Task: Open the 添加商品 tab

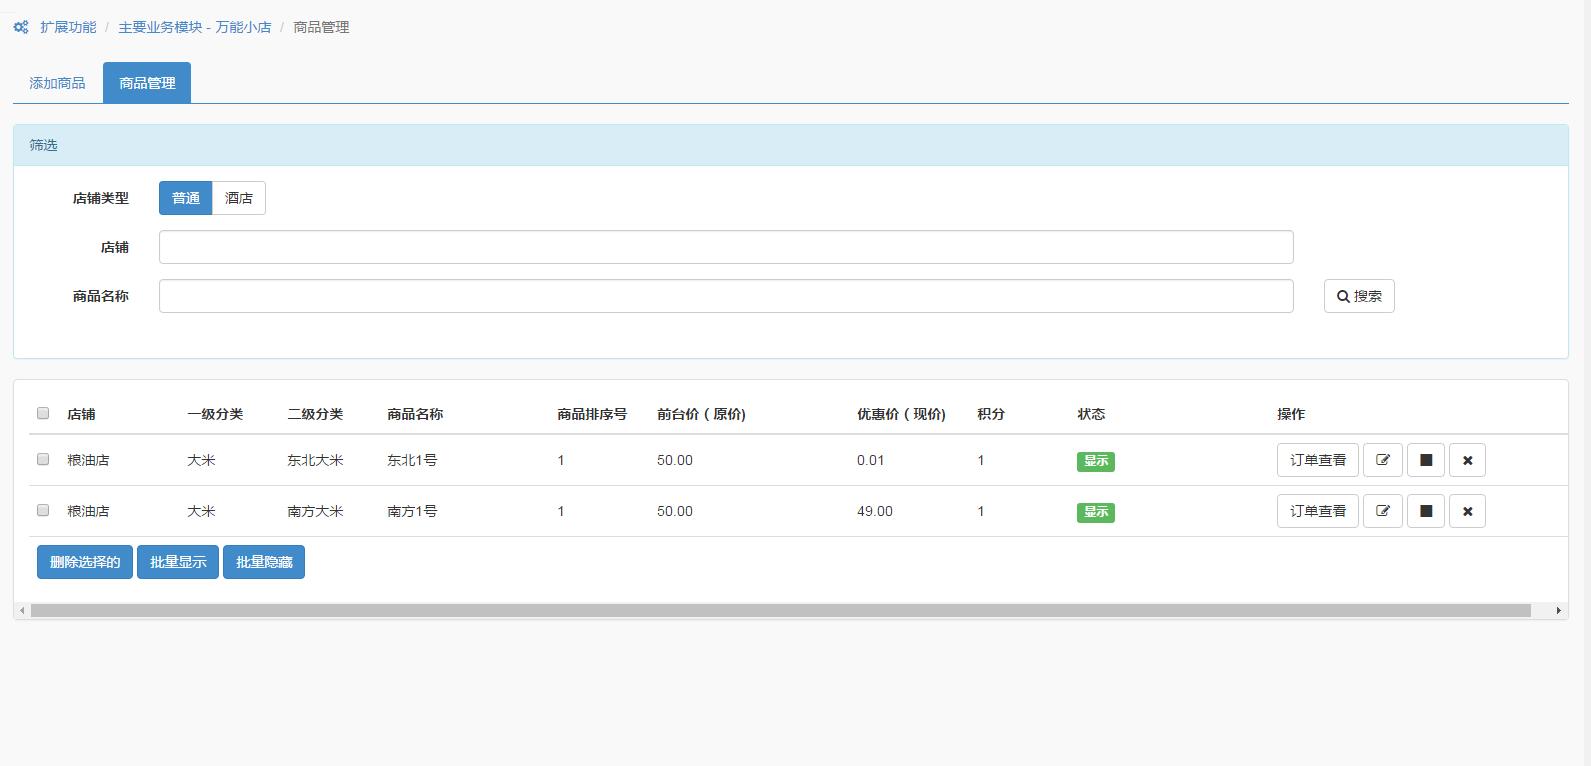Action: (x=57, y=83)
